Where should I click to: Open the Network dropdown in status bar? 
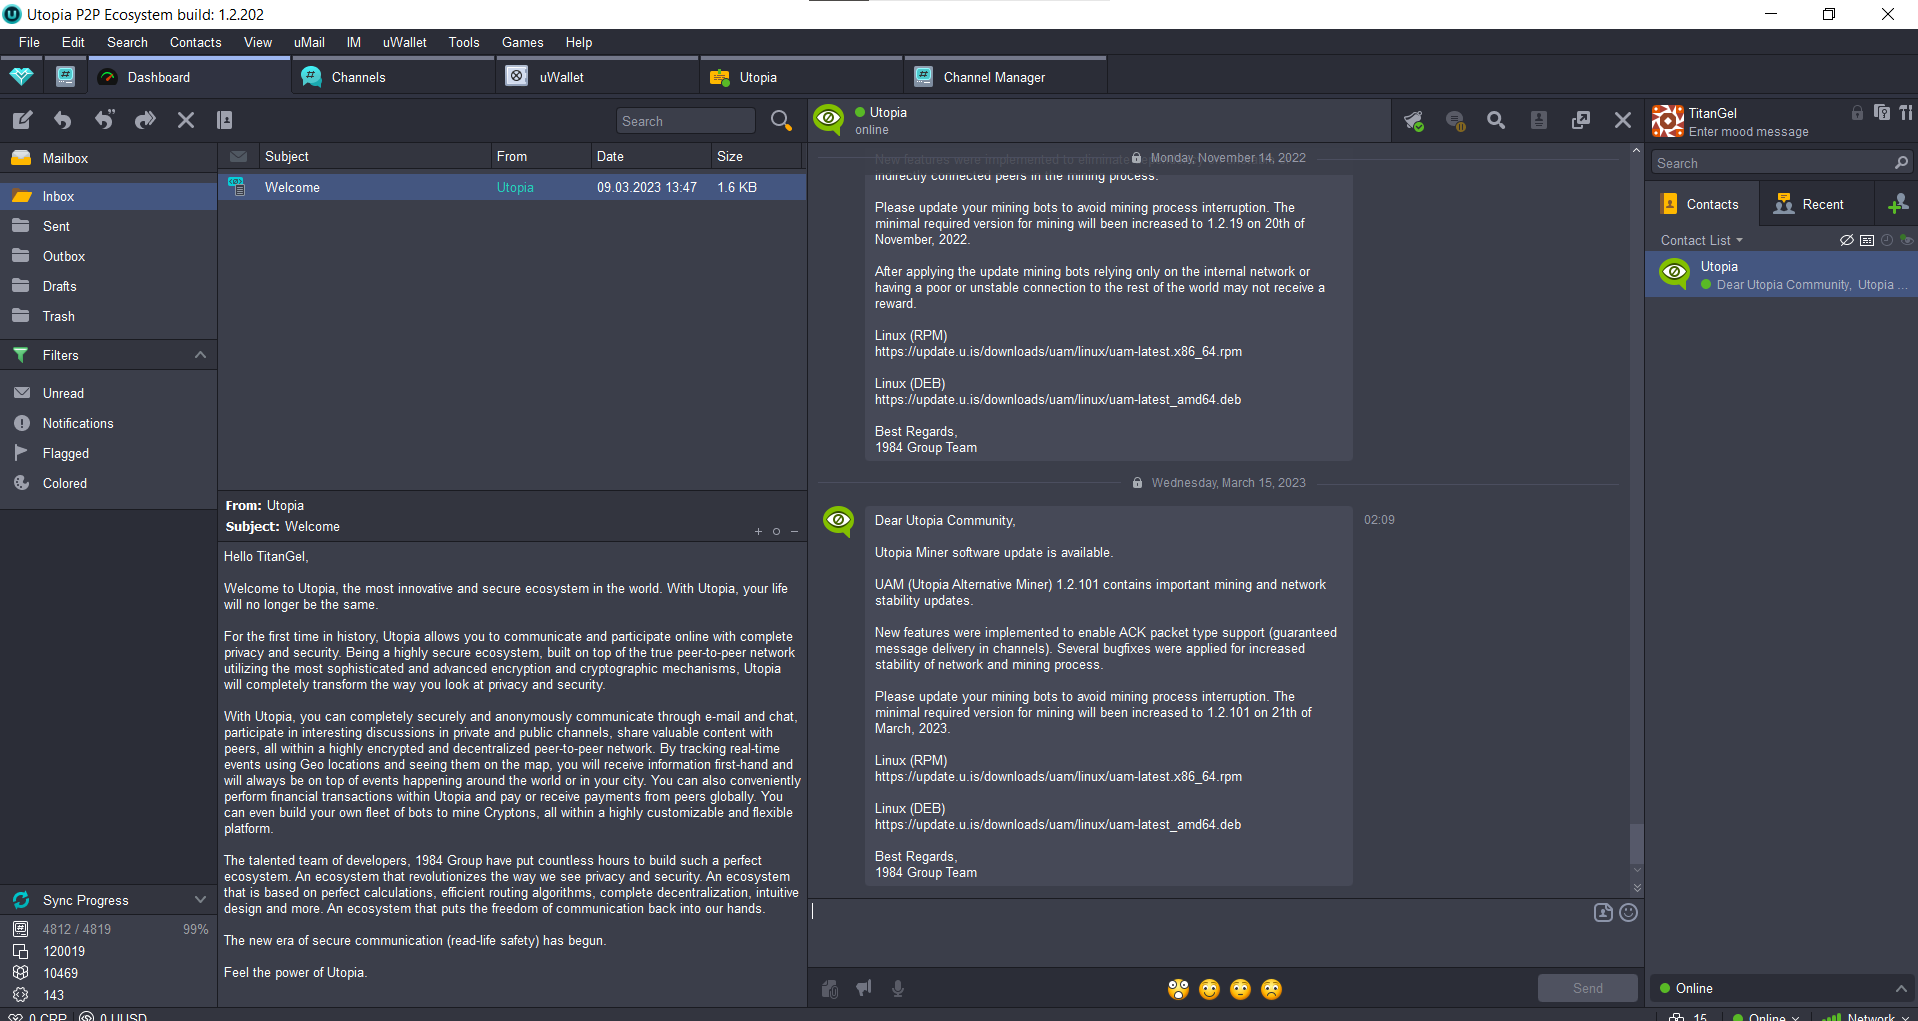coord(1866,1016)
